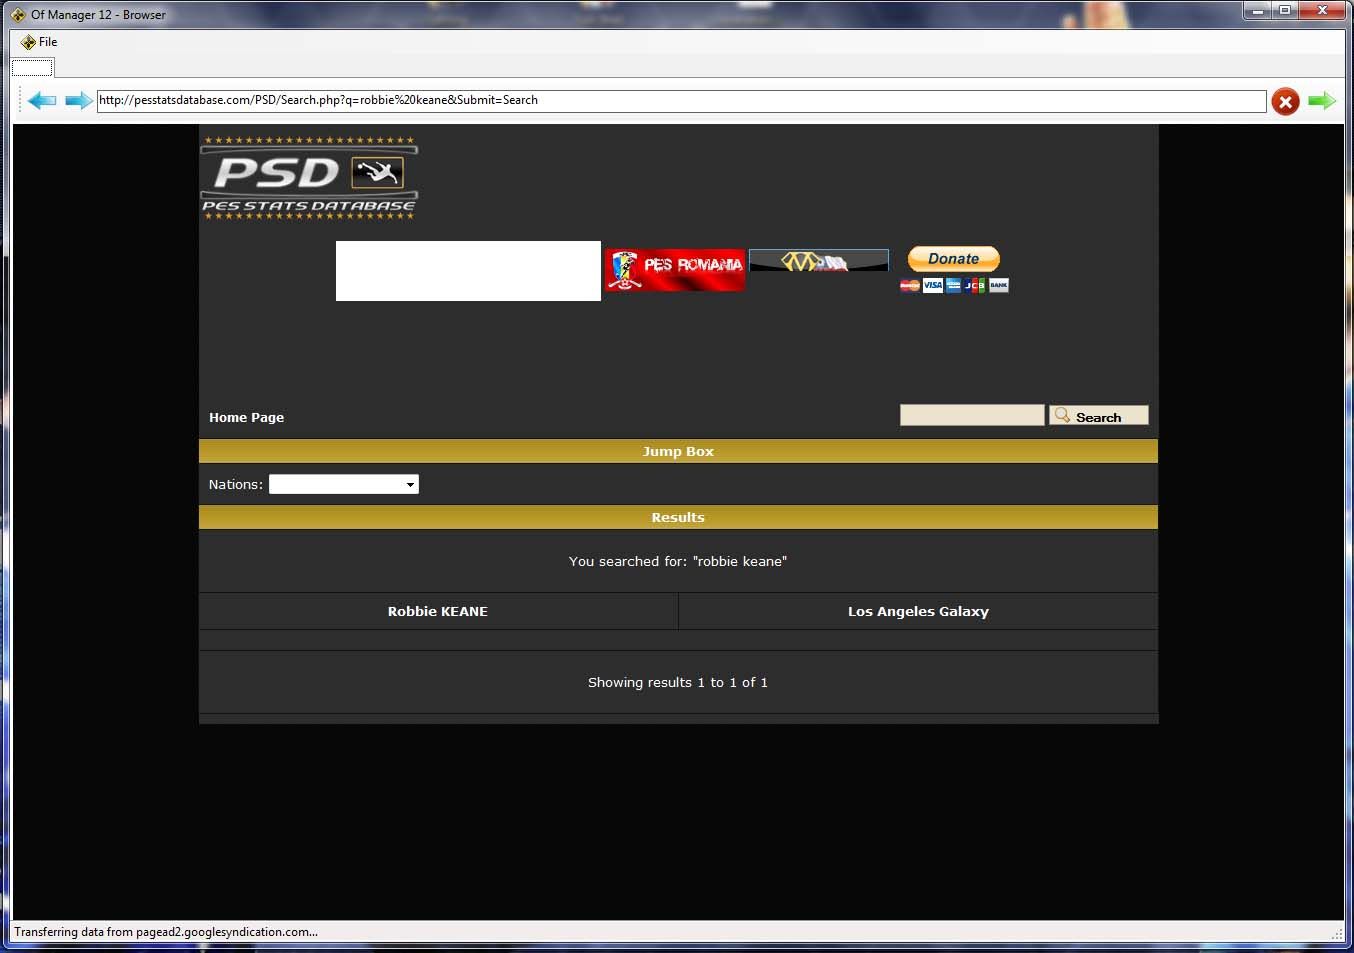Open the Home Page link
The image size is (1354, 953).
[x=246, y=418]
